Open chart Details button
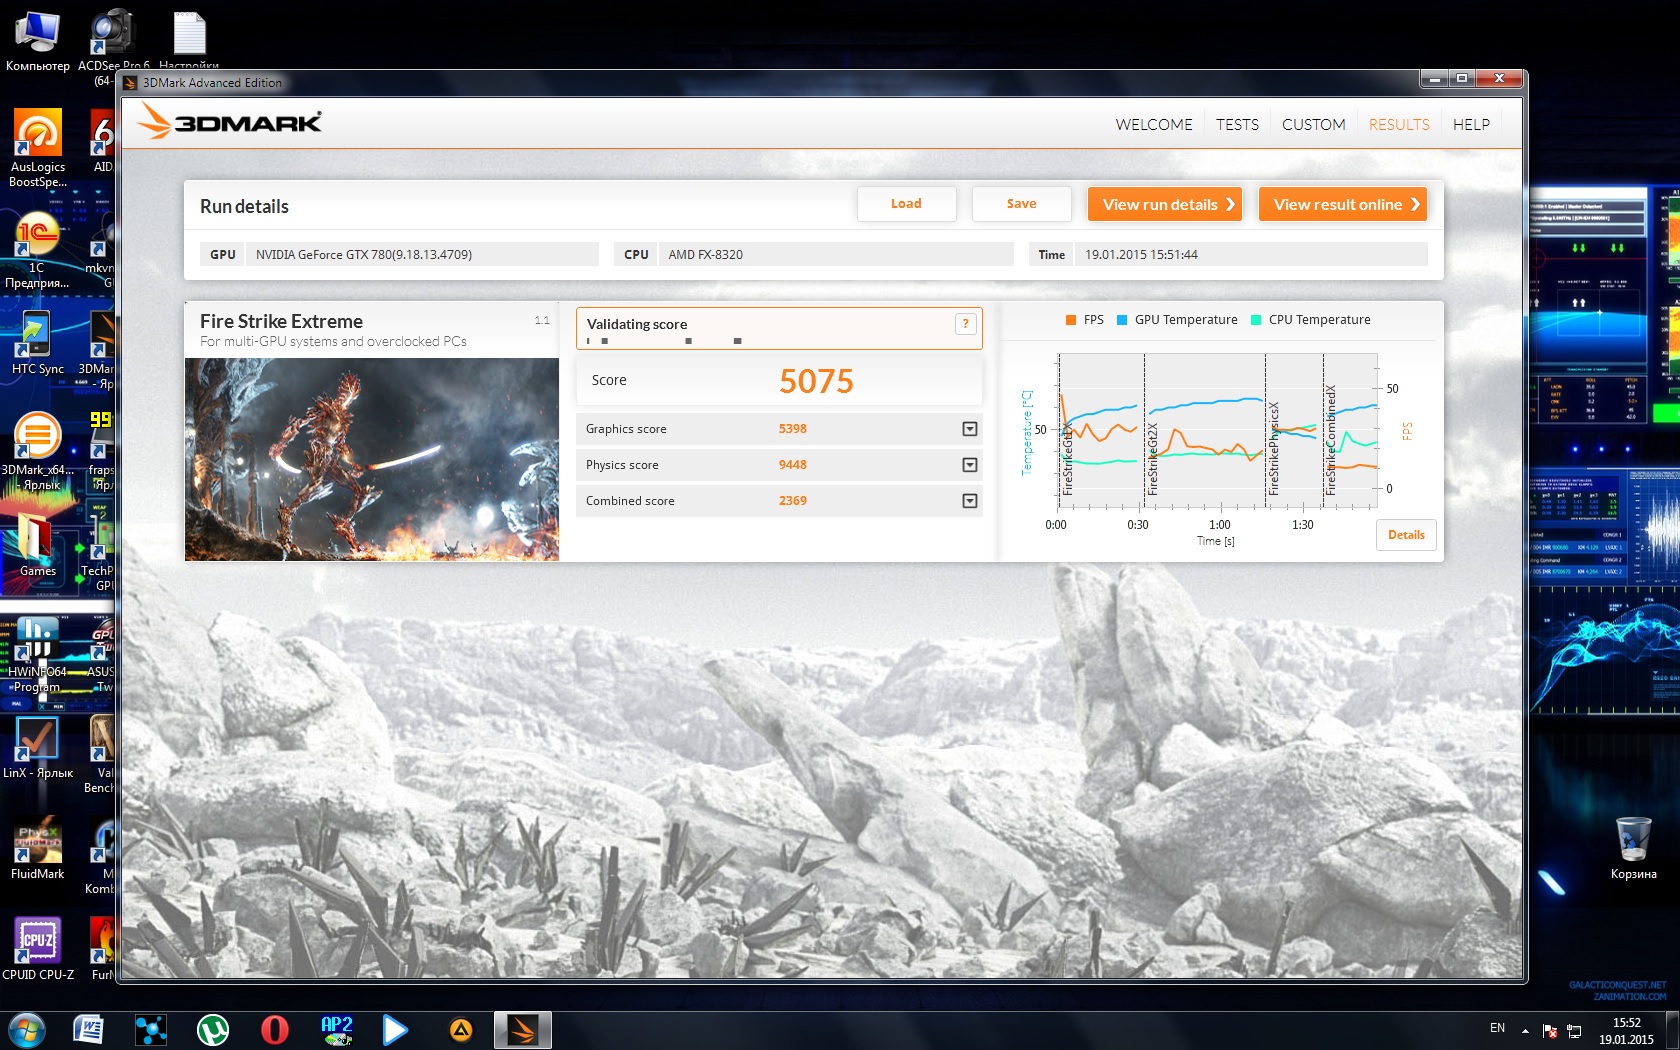Image resolution: width=1680 pixels, height=1050 pixels. point(1406,535)
